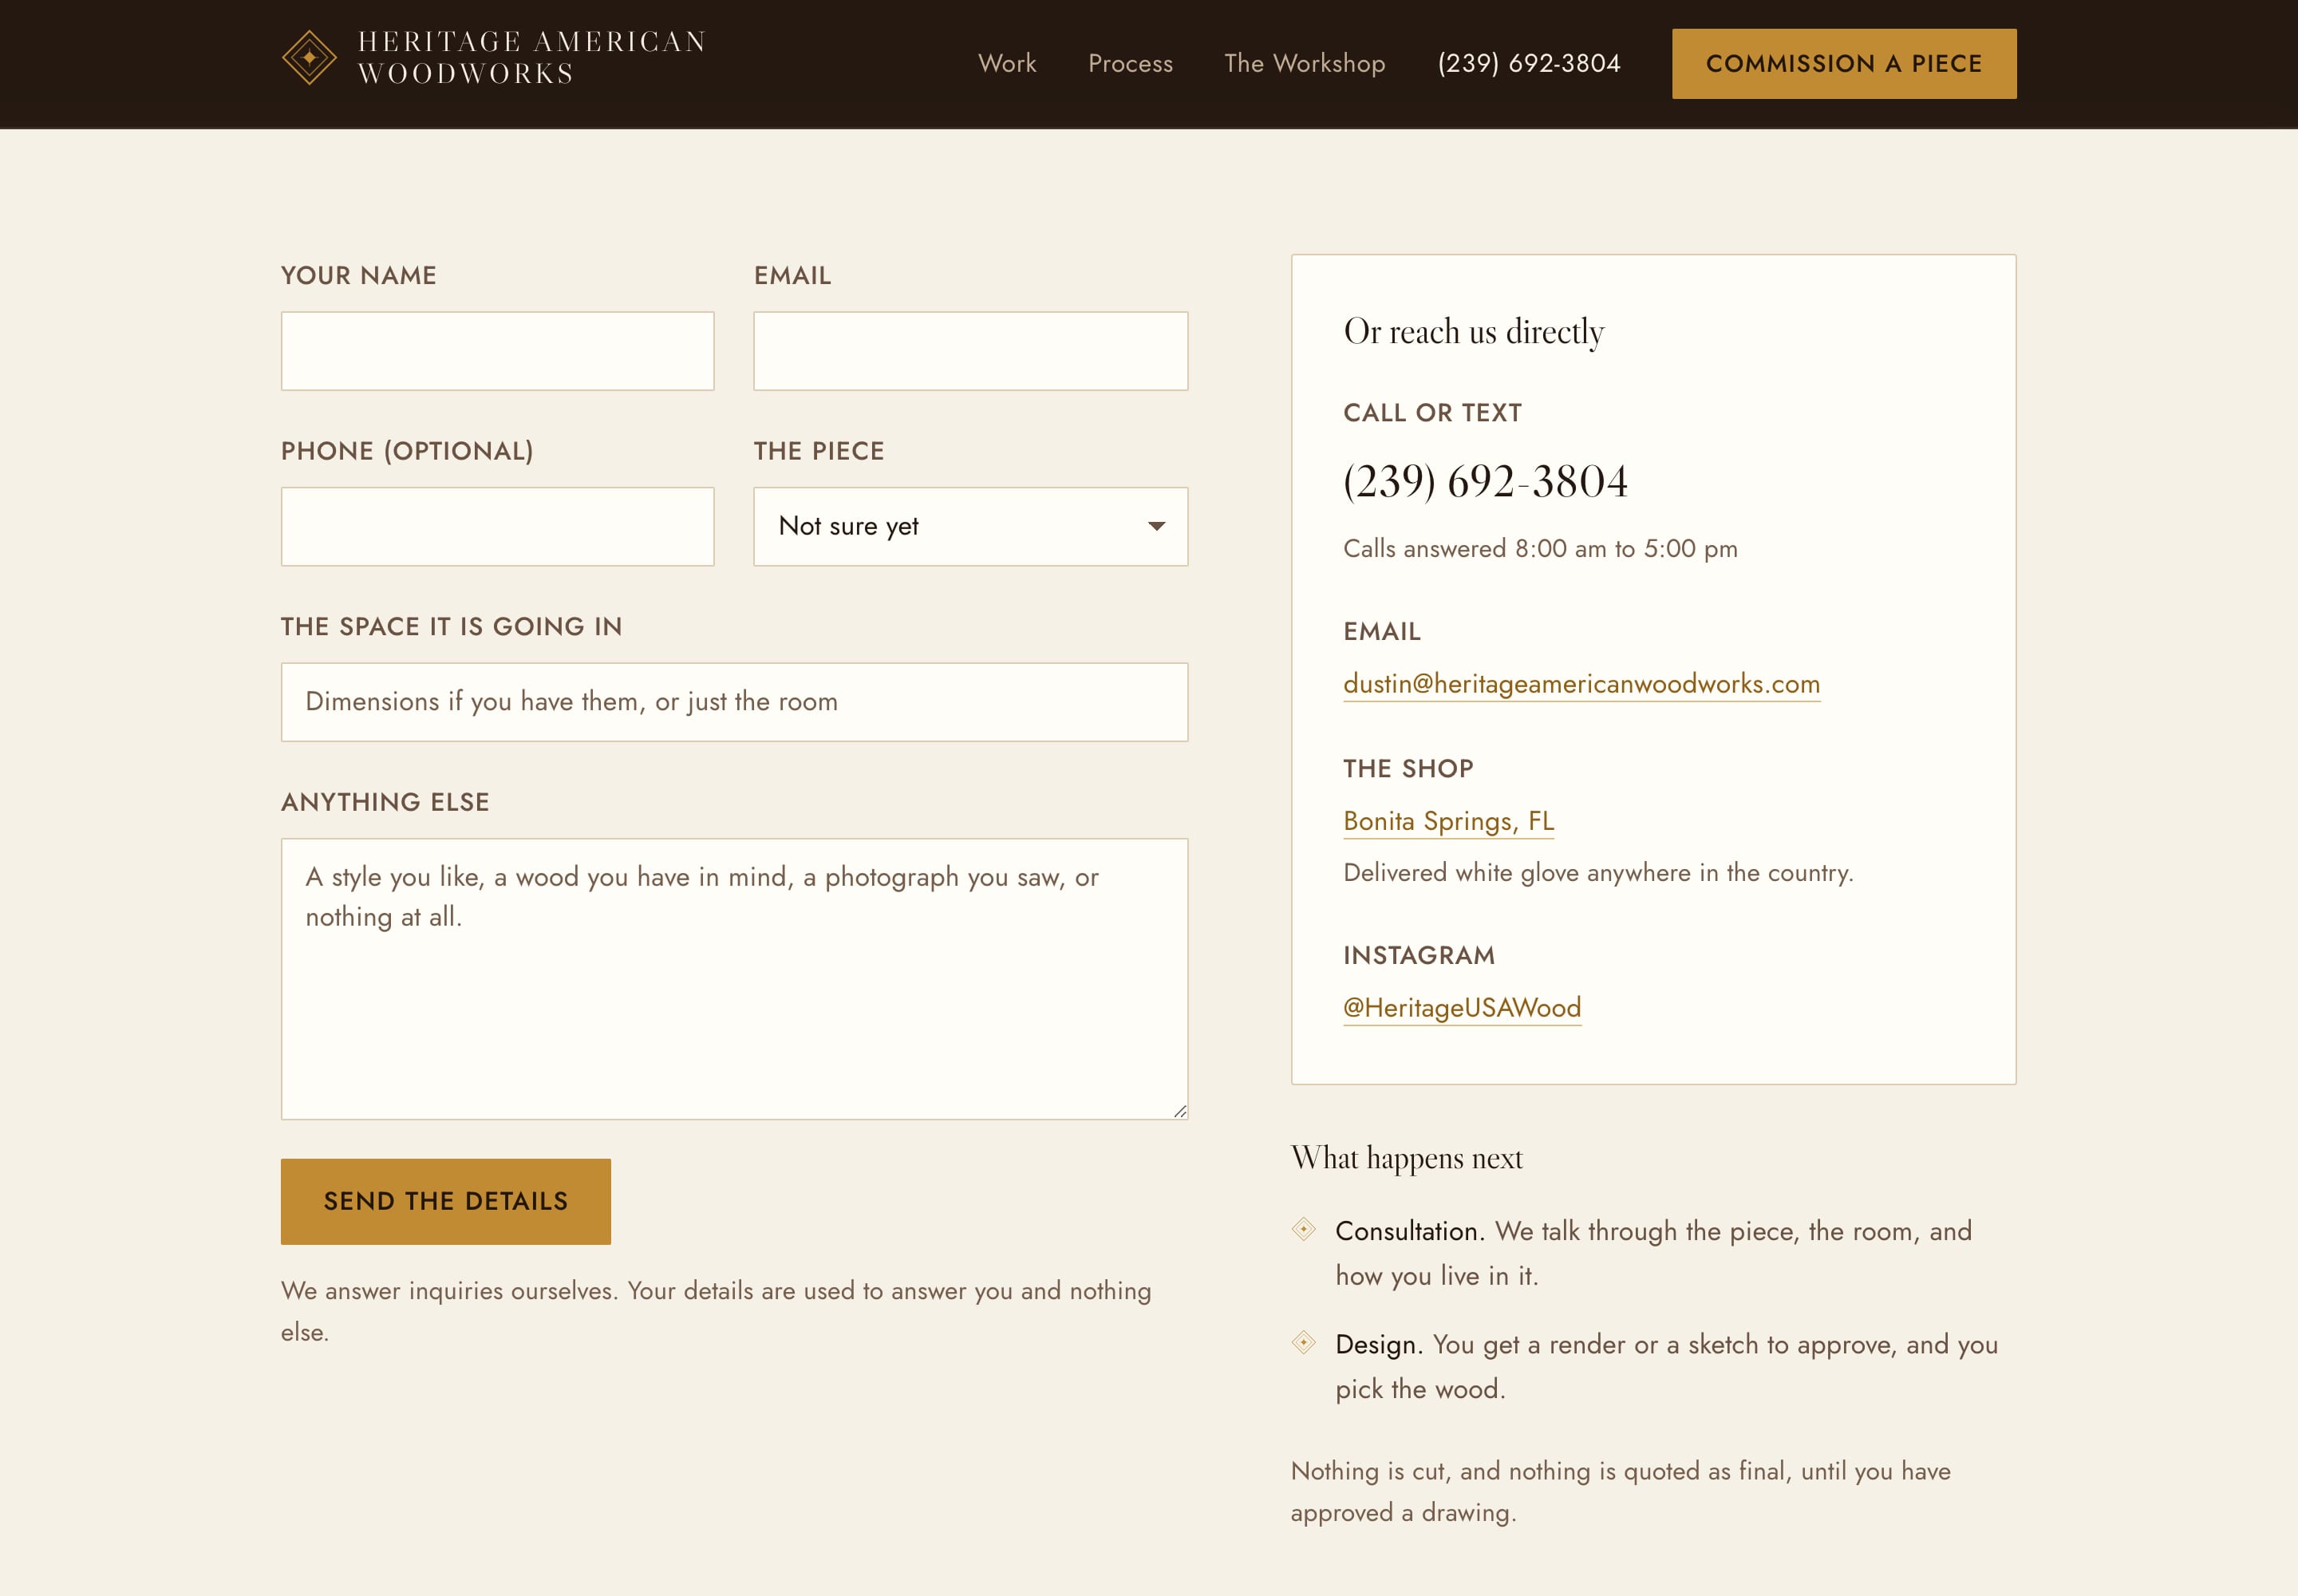Click the 'The Space It Is Going In' label
Image resolution: width=2298 pixels, height=1596 pixels.
click(x=452, y=627)
